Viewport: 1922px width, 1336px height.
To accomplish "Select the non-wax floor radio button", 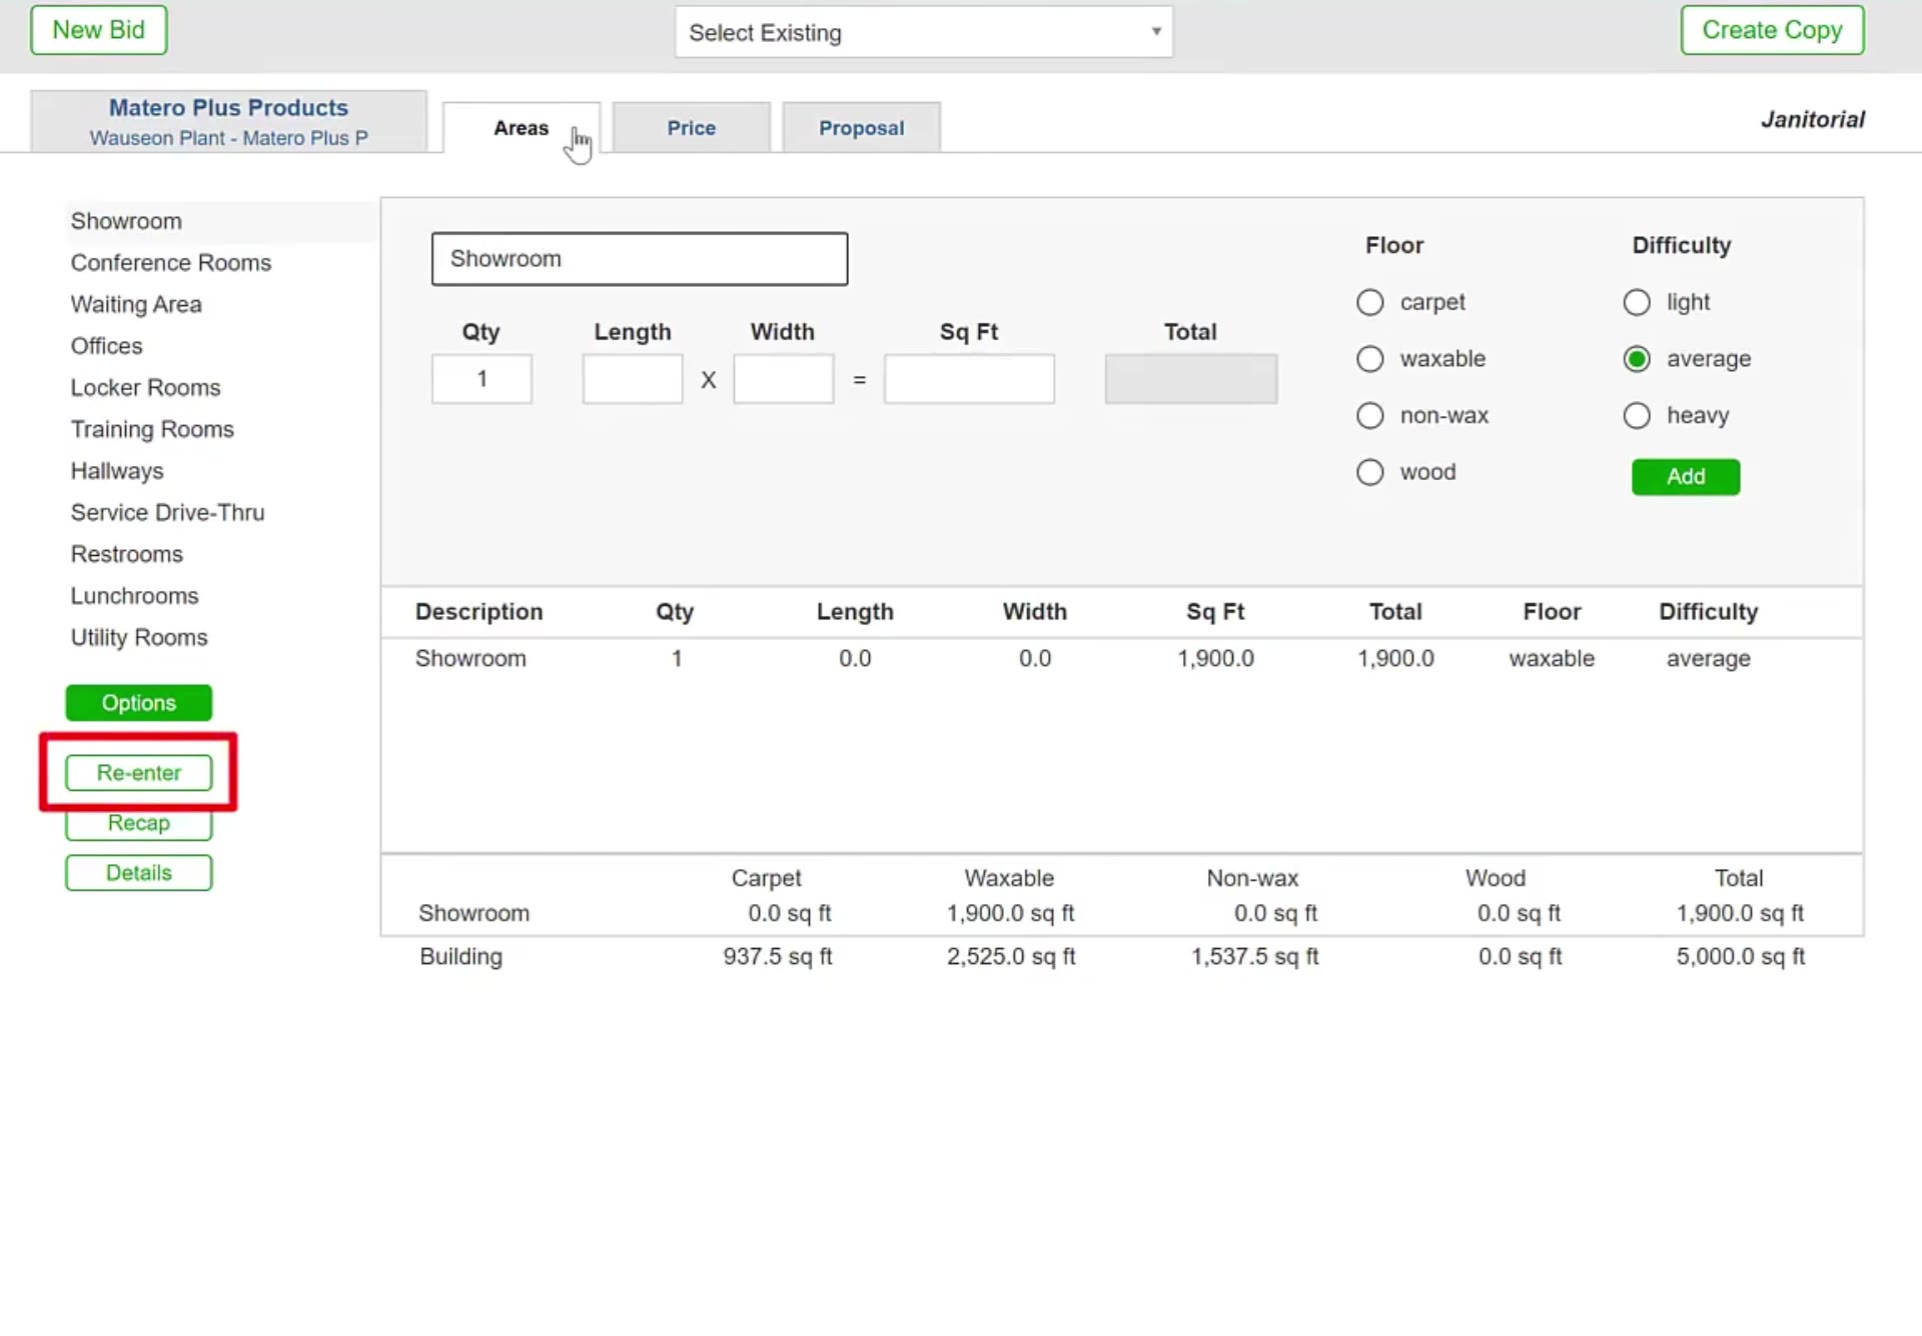I will (1370, 416).
